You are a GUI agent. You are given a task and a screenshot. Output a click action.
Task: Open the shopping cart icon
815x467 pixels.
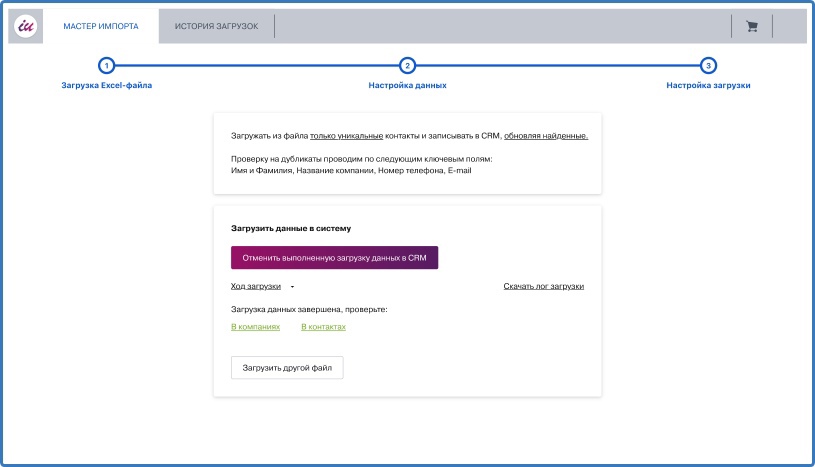pyautogui.click(x=752, y=26)
